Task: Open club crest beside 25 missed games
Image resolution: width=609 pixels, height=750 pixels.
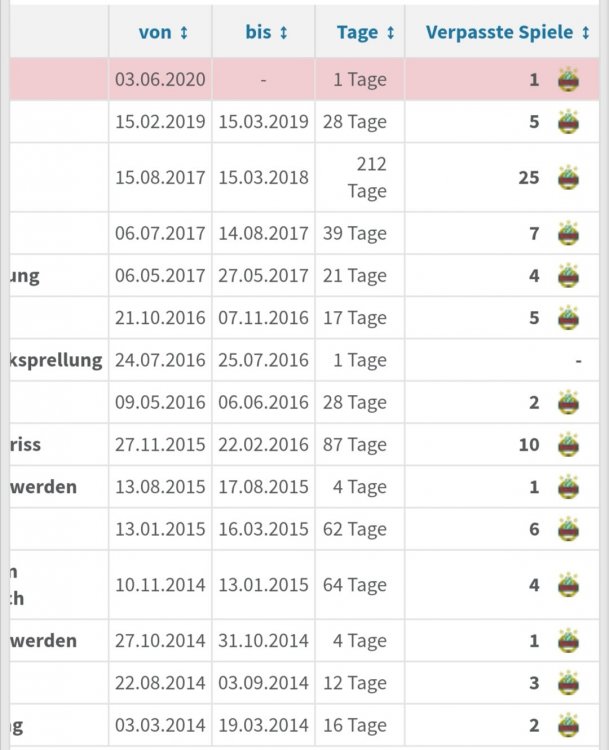Action: click(x=568, y=178)
